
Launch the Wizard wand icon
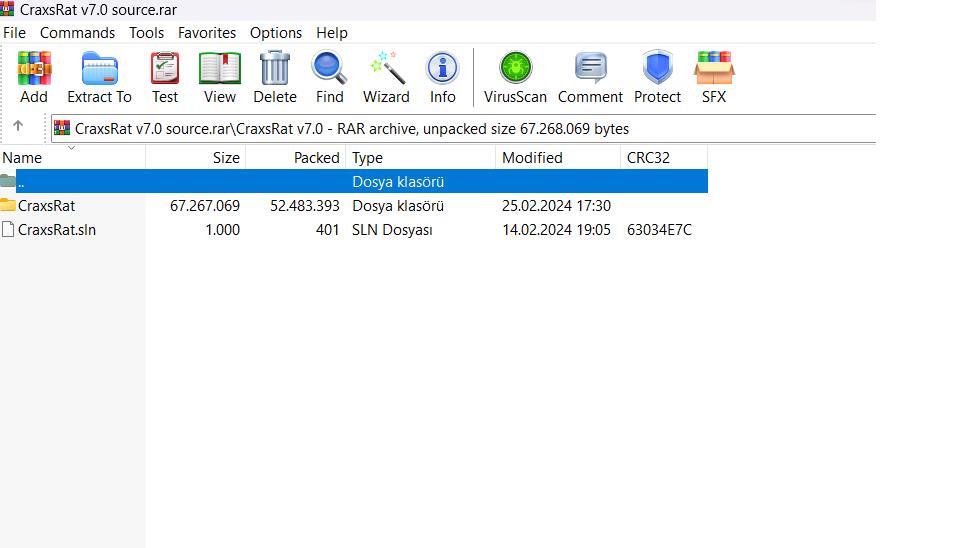[x=387, y=67]
